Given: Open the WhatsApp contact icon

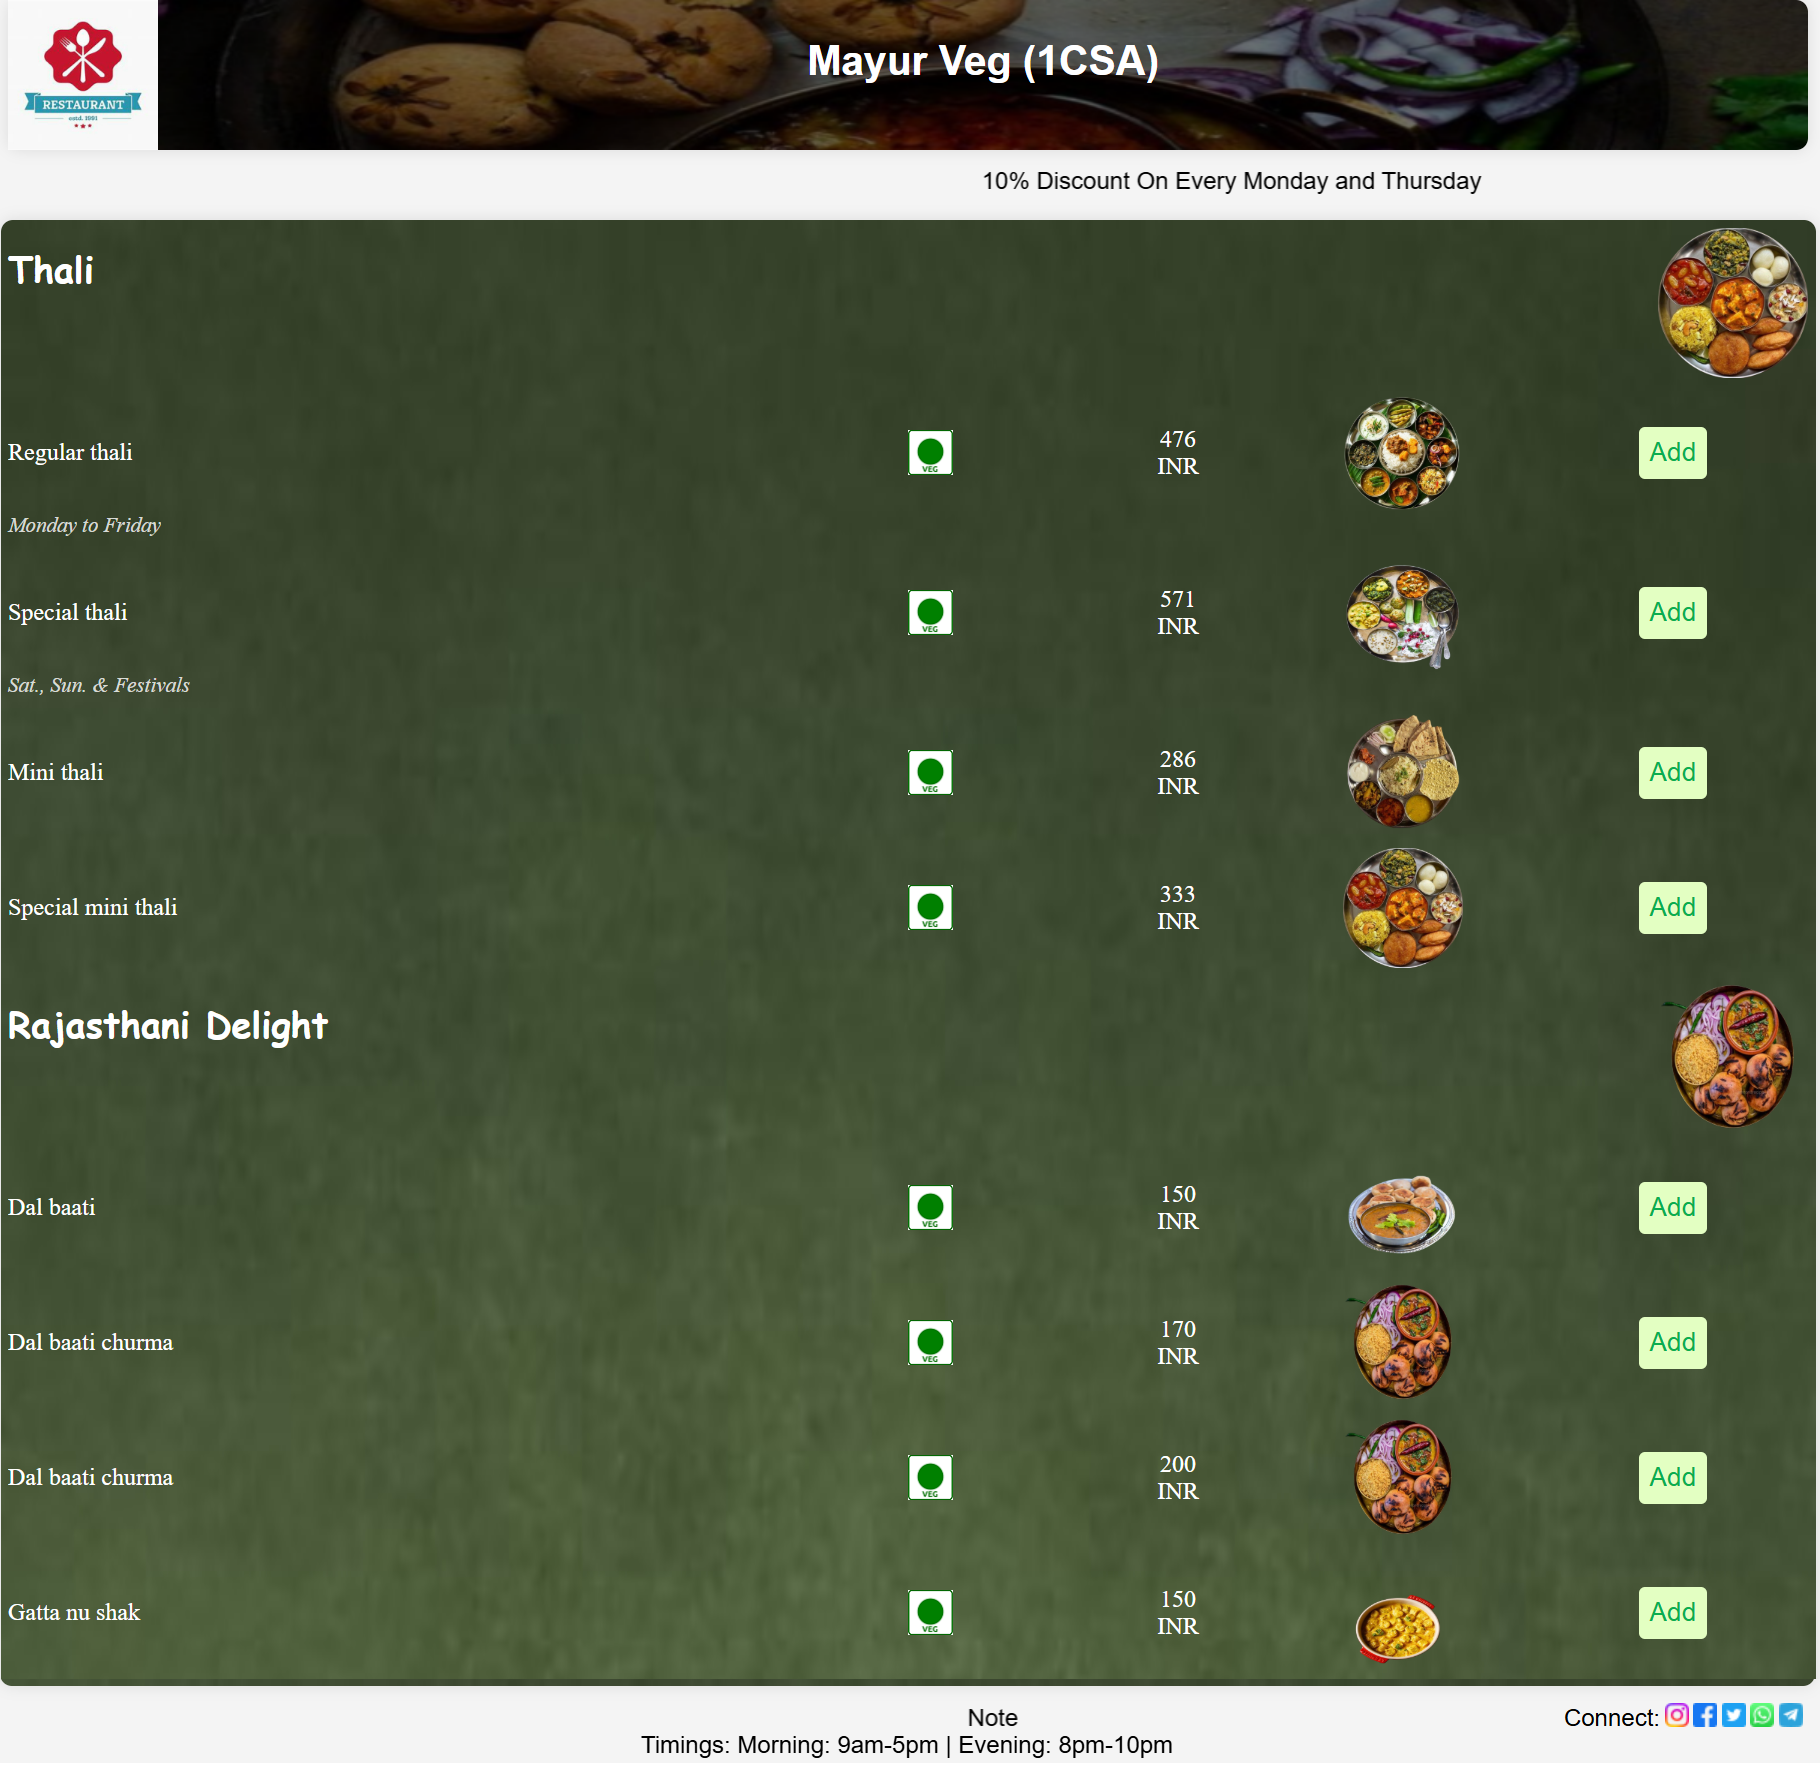Looking at the screenshot, I should pyautogui.click(x=1762, y=1715).
